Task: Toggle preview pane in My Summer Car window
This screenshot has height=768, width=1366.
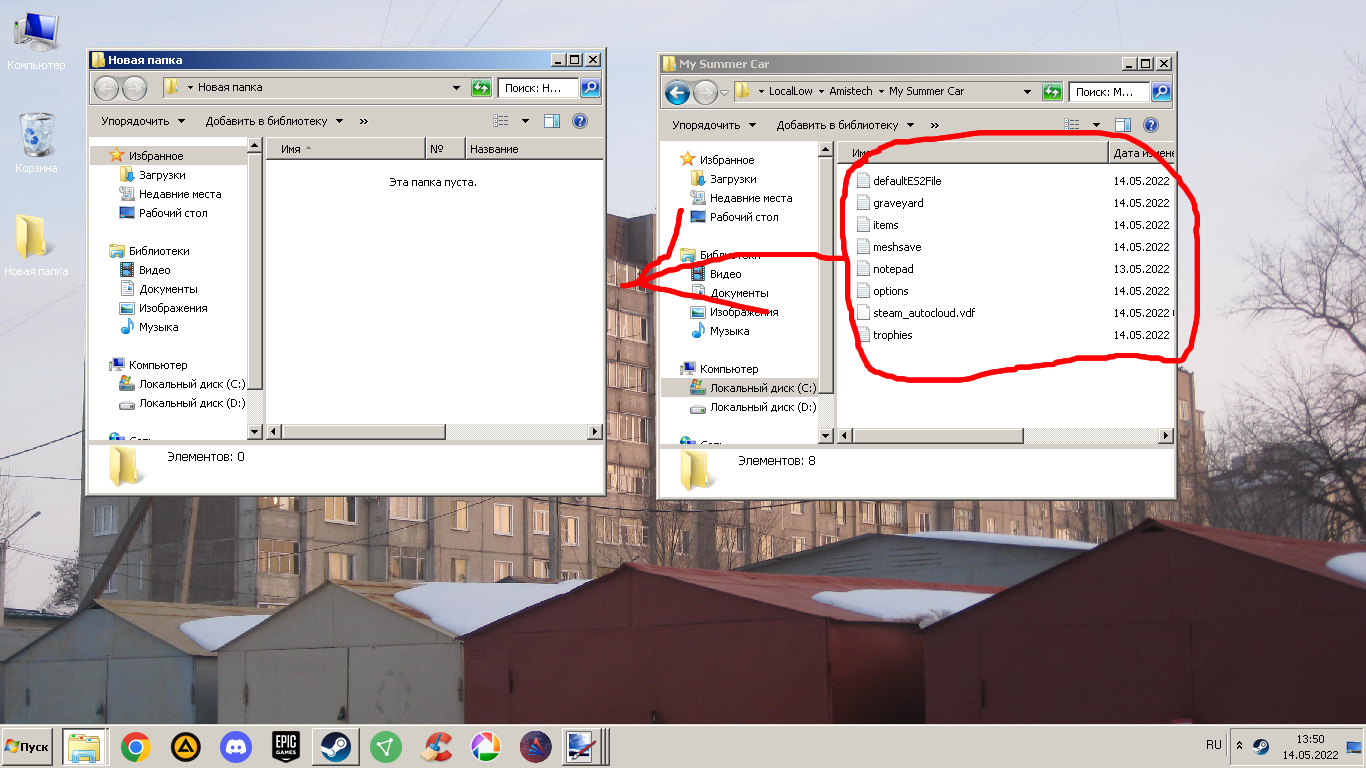Action: [1122, 125]
